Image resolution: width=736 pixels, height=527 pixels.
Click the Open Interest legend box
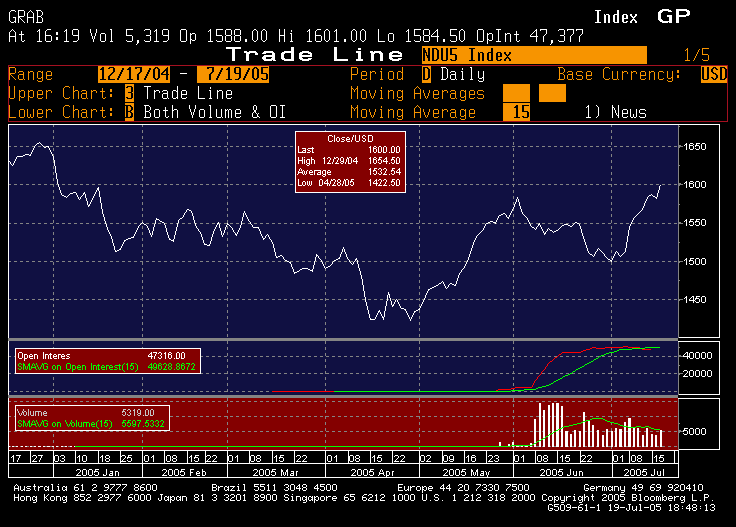[x=106, y=360]
